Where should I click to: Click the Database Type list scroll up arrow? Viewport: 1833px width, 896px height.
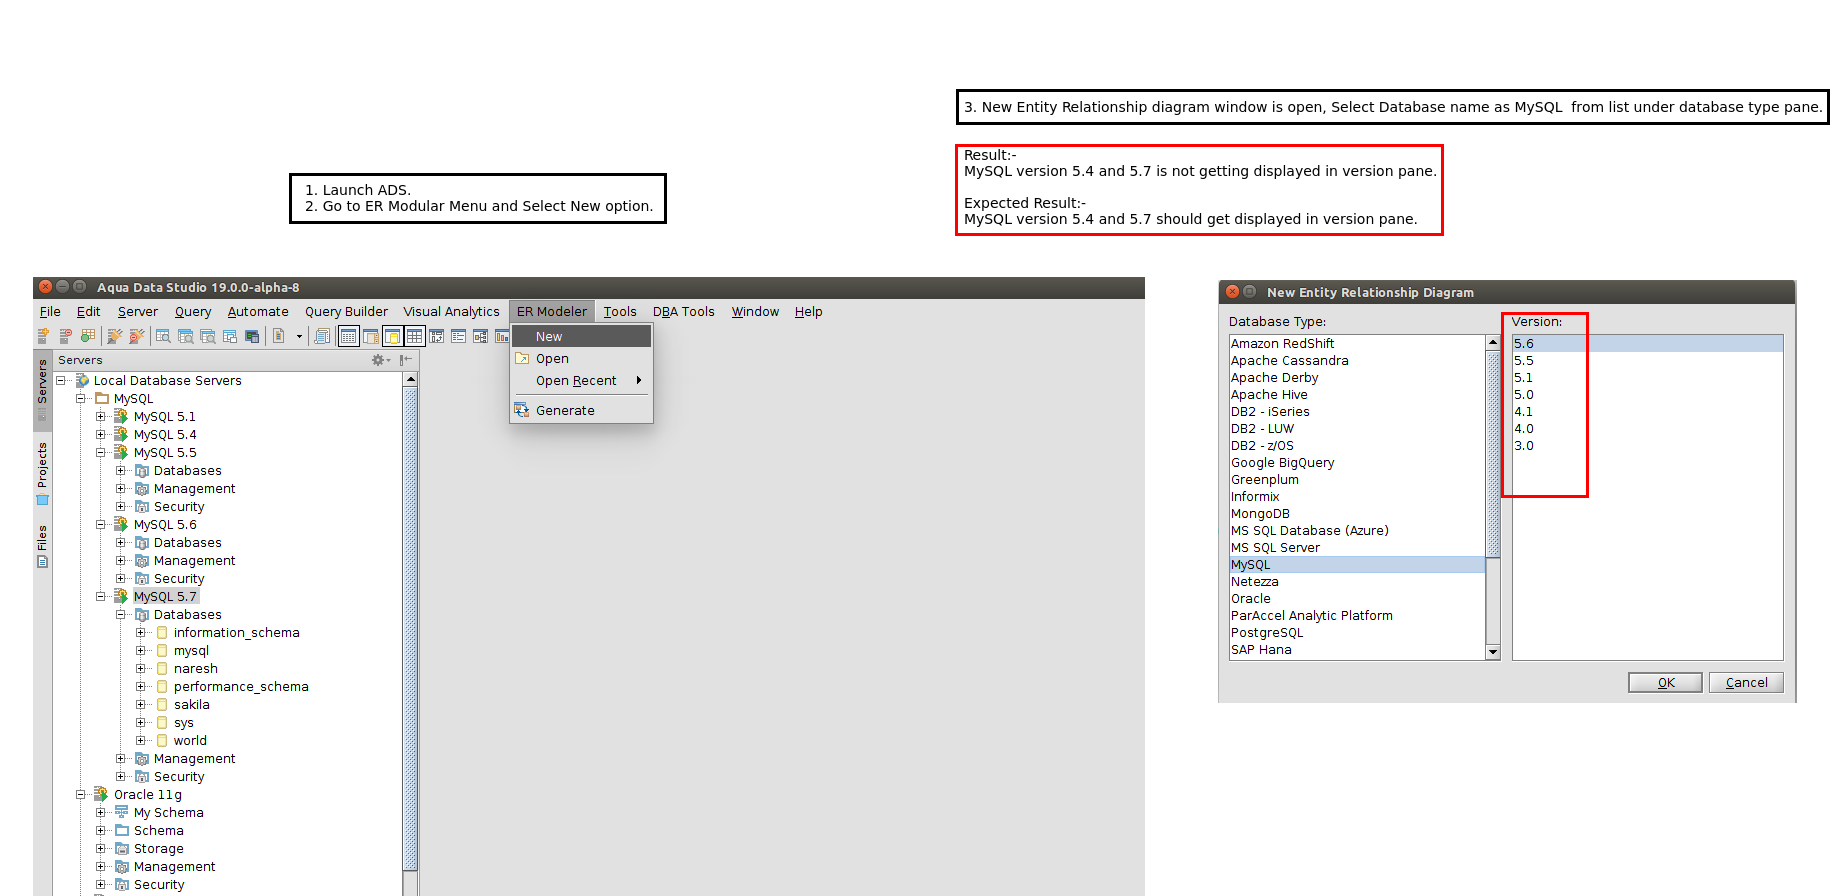(1493, 343)
